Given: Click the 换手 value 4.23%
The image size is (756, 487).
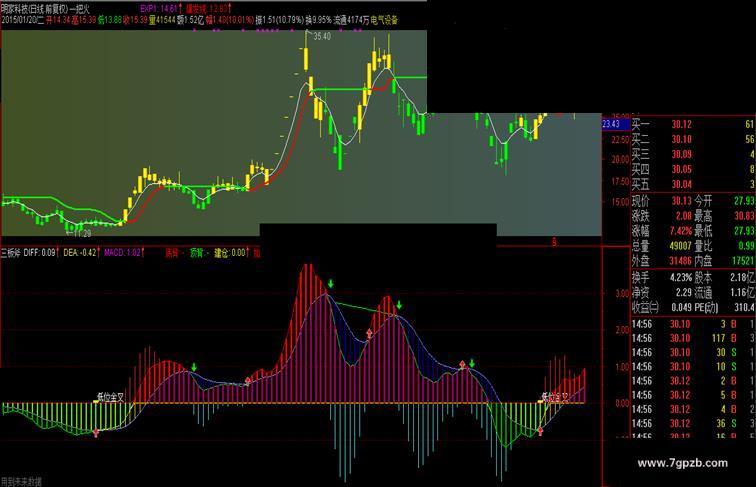Looking at the screenshot, I should (681, 278).
